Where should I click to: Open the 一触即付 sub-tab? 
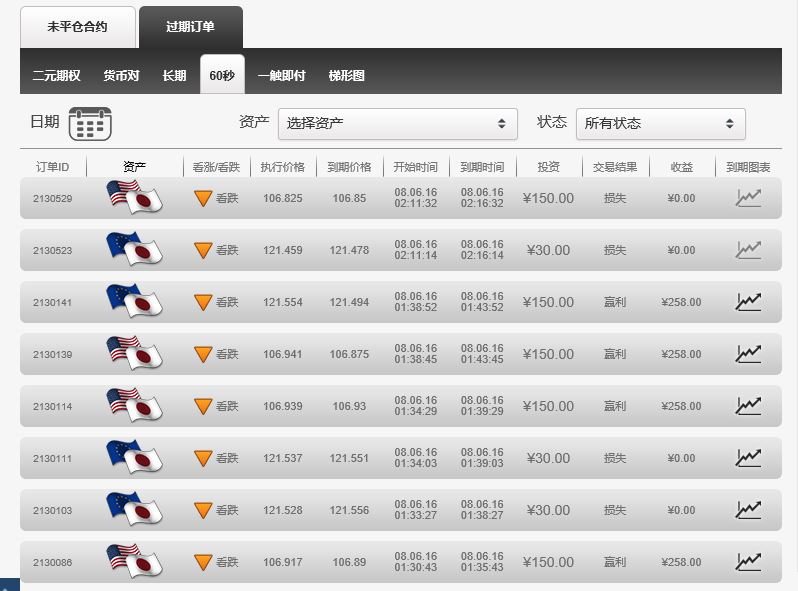[x=281, y=75]
